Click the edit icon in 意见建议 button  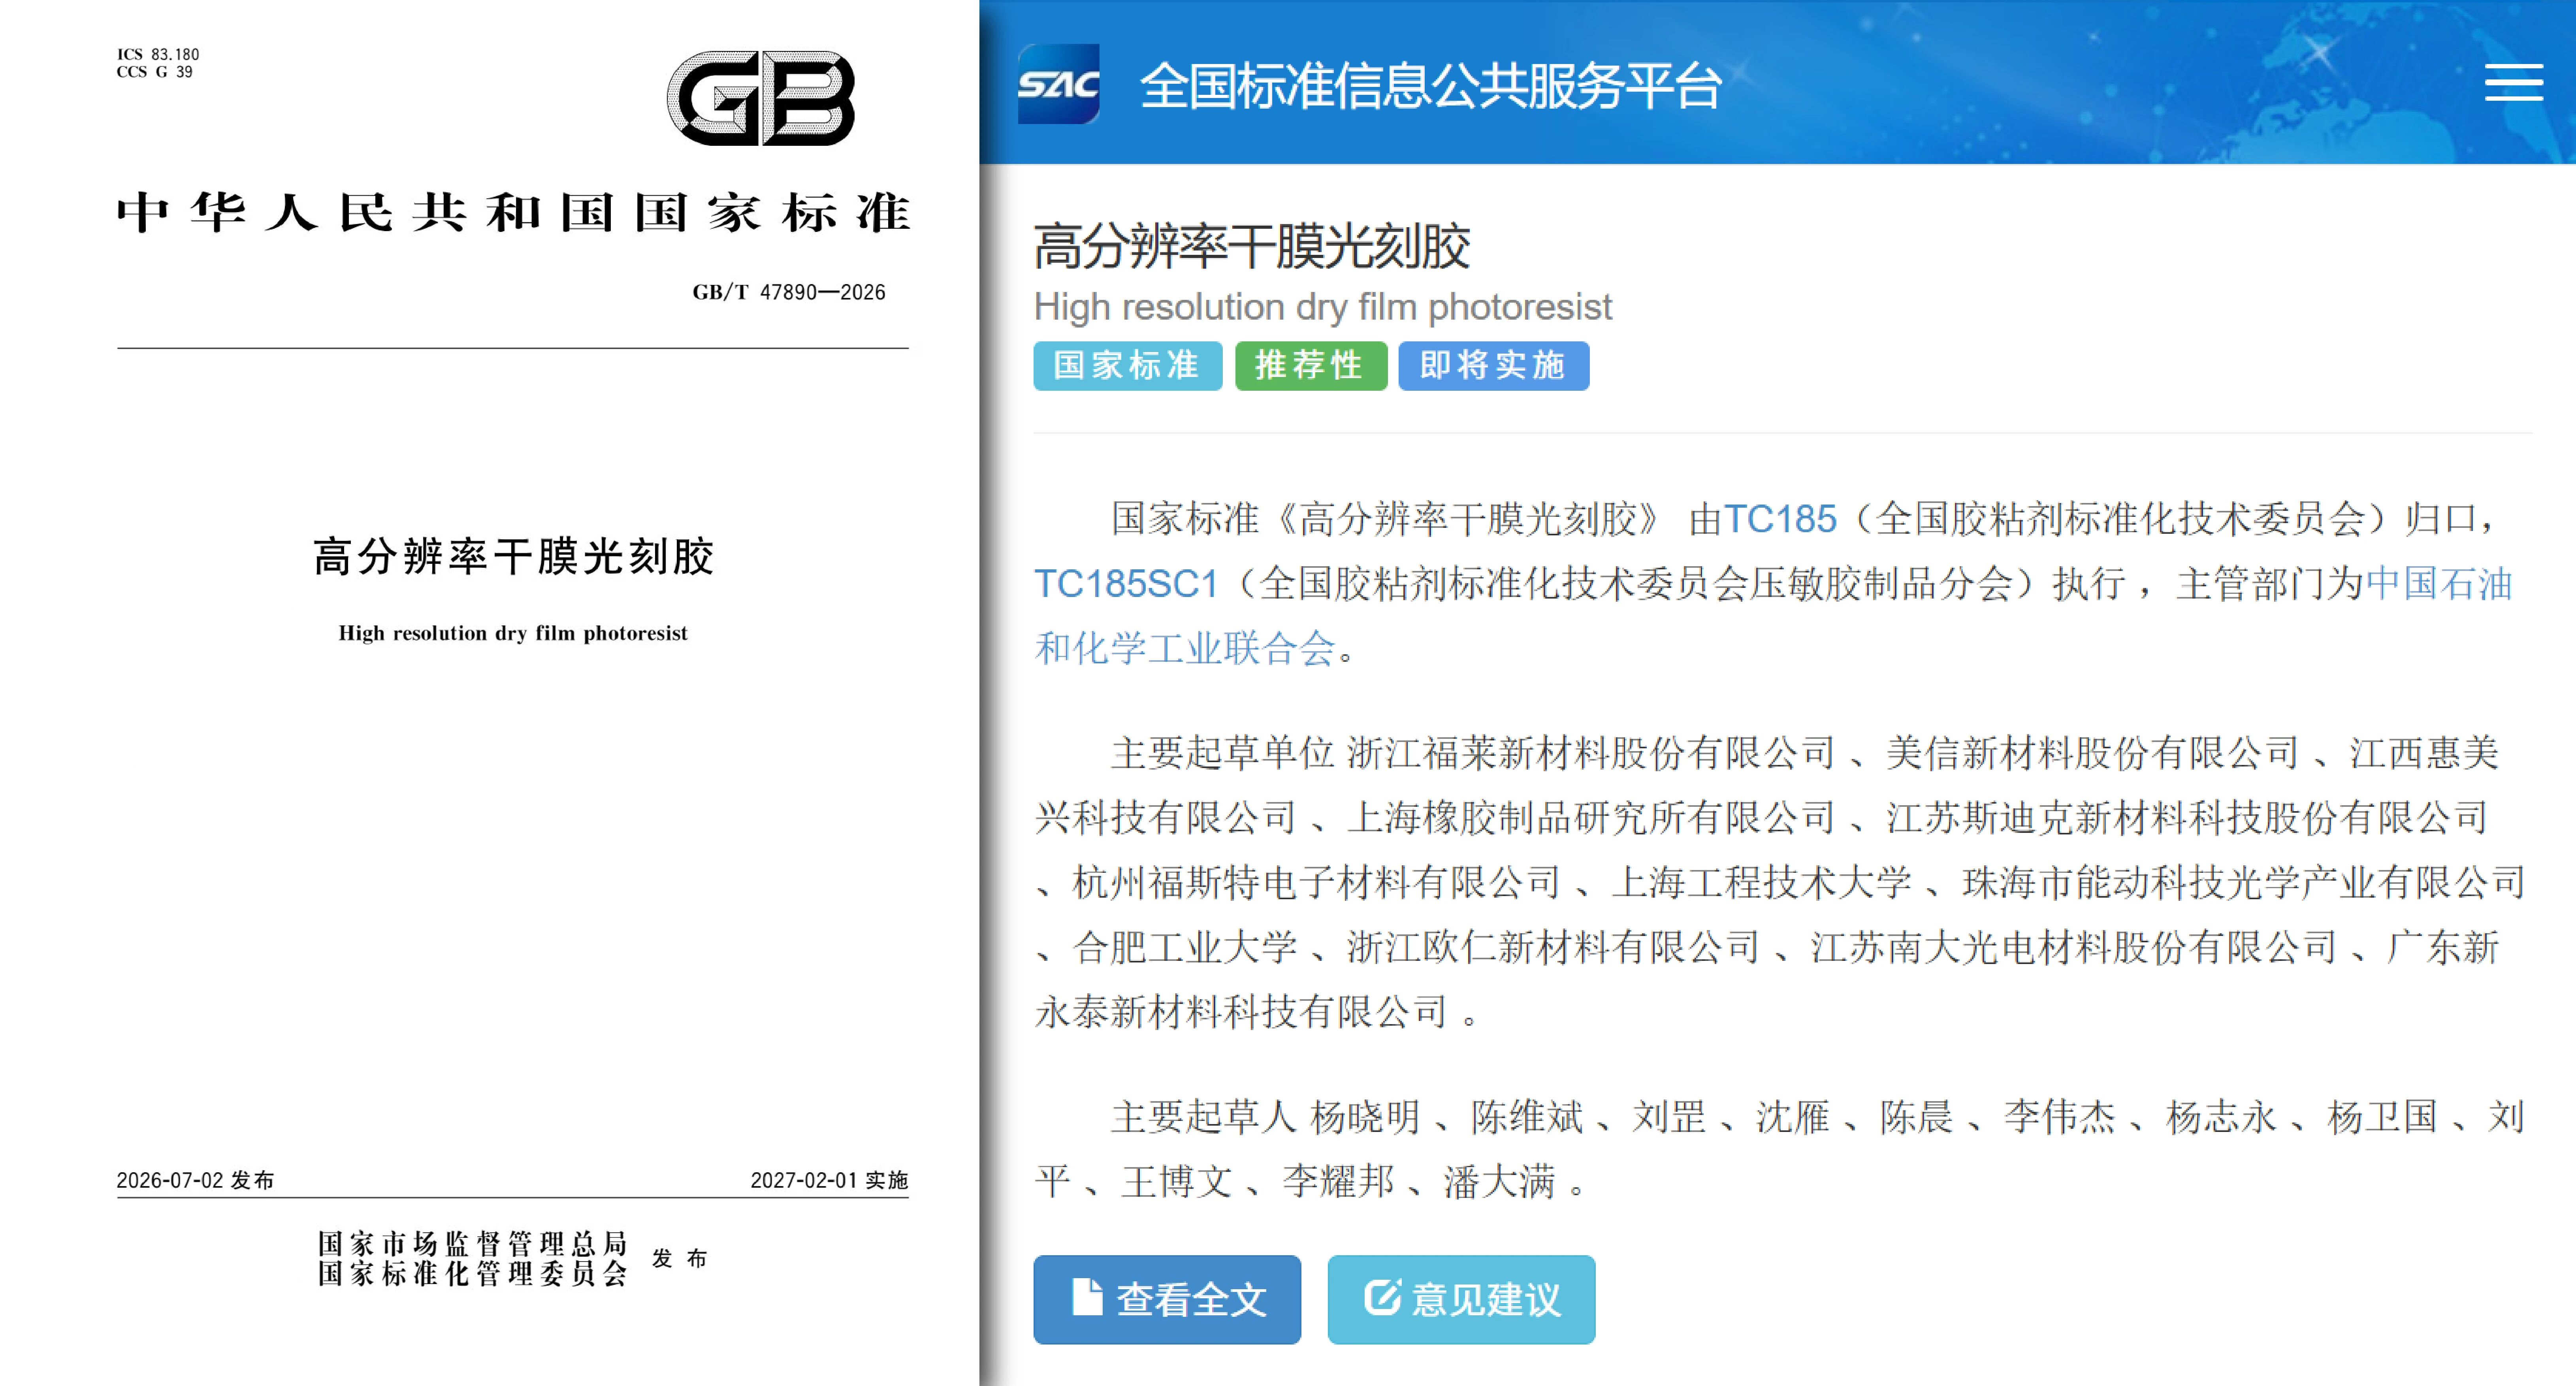point(1382,1297)
